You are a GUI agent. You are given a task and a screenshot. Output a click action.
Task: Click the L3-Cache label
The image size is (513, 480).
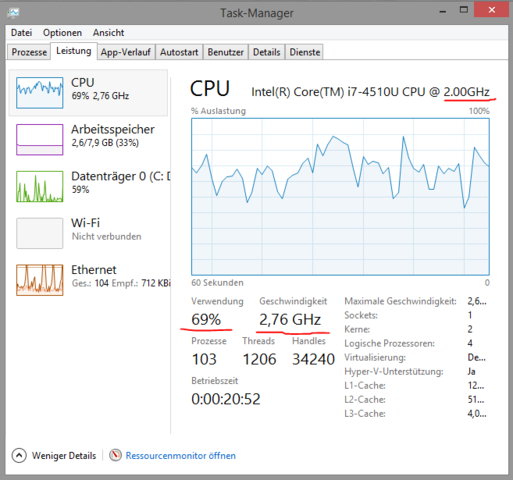(x=365, y=414)
